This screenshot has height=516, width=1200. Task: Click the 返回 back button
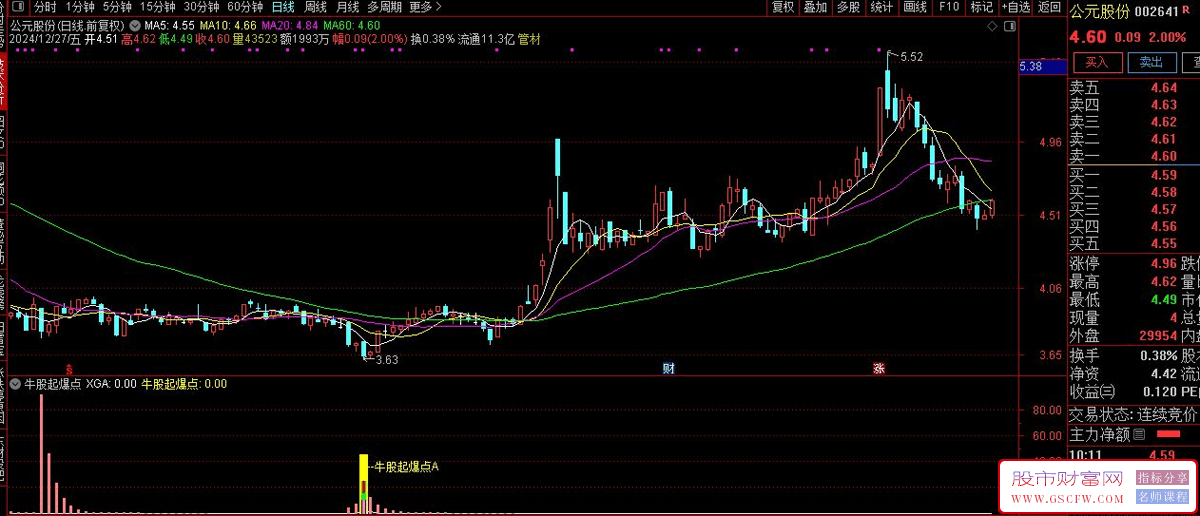[1049, 7]
